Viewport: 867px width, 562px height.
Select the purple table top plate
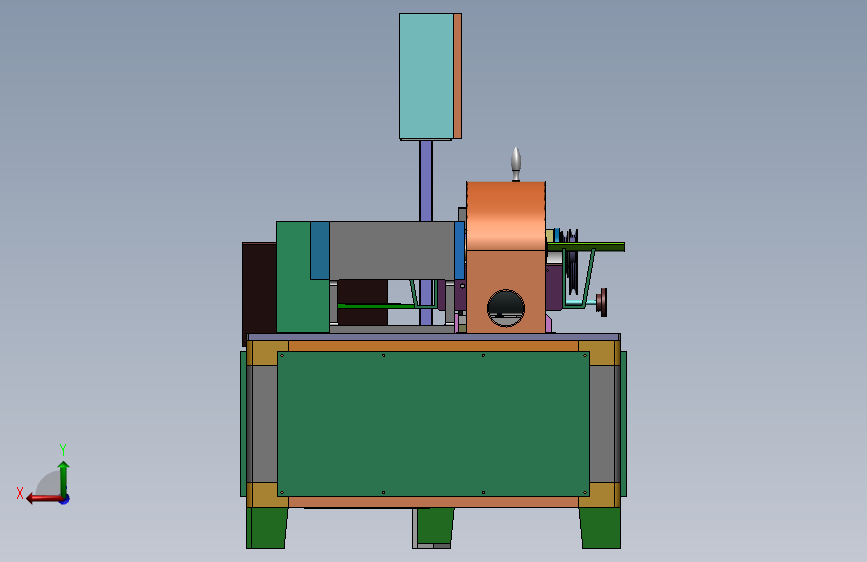coord(434,337)
